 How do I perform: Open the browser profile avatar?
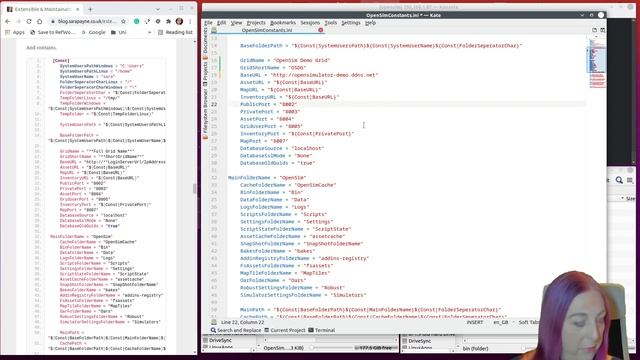tap(179, 21)
